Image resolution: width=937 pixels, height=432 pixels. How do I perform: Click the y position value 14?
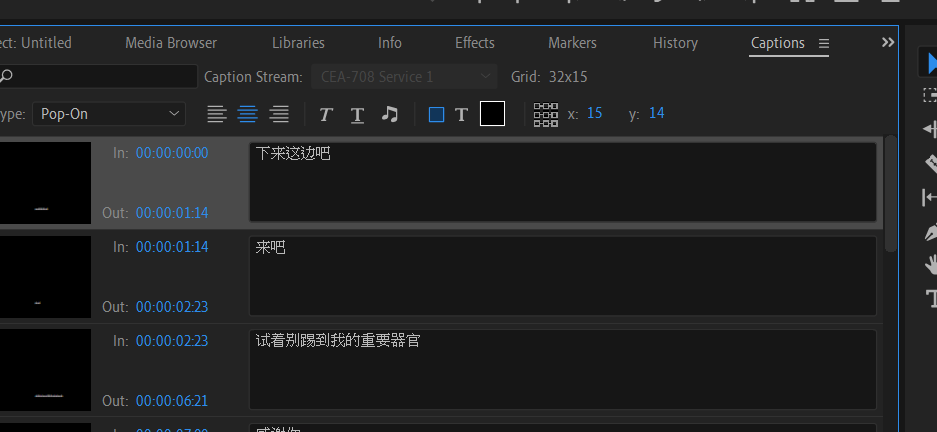point(656,113)
